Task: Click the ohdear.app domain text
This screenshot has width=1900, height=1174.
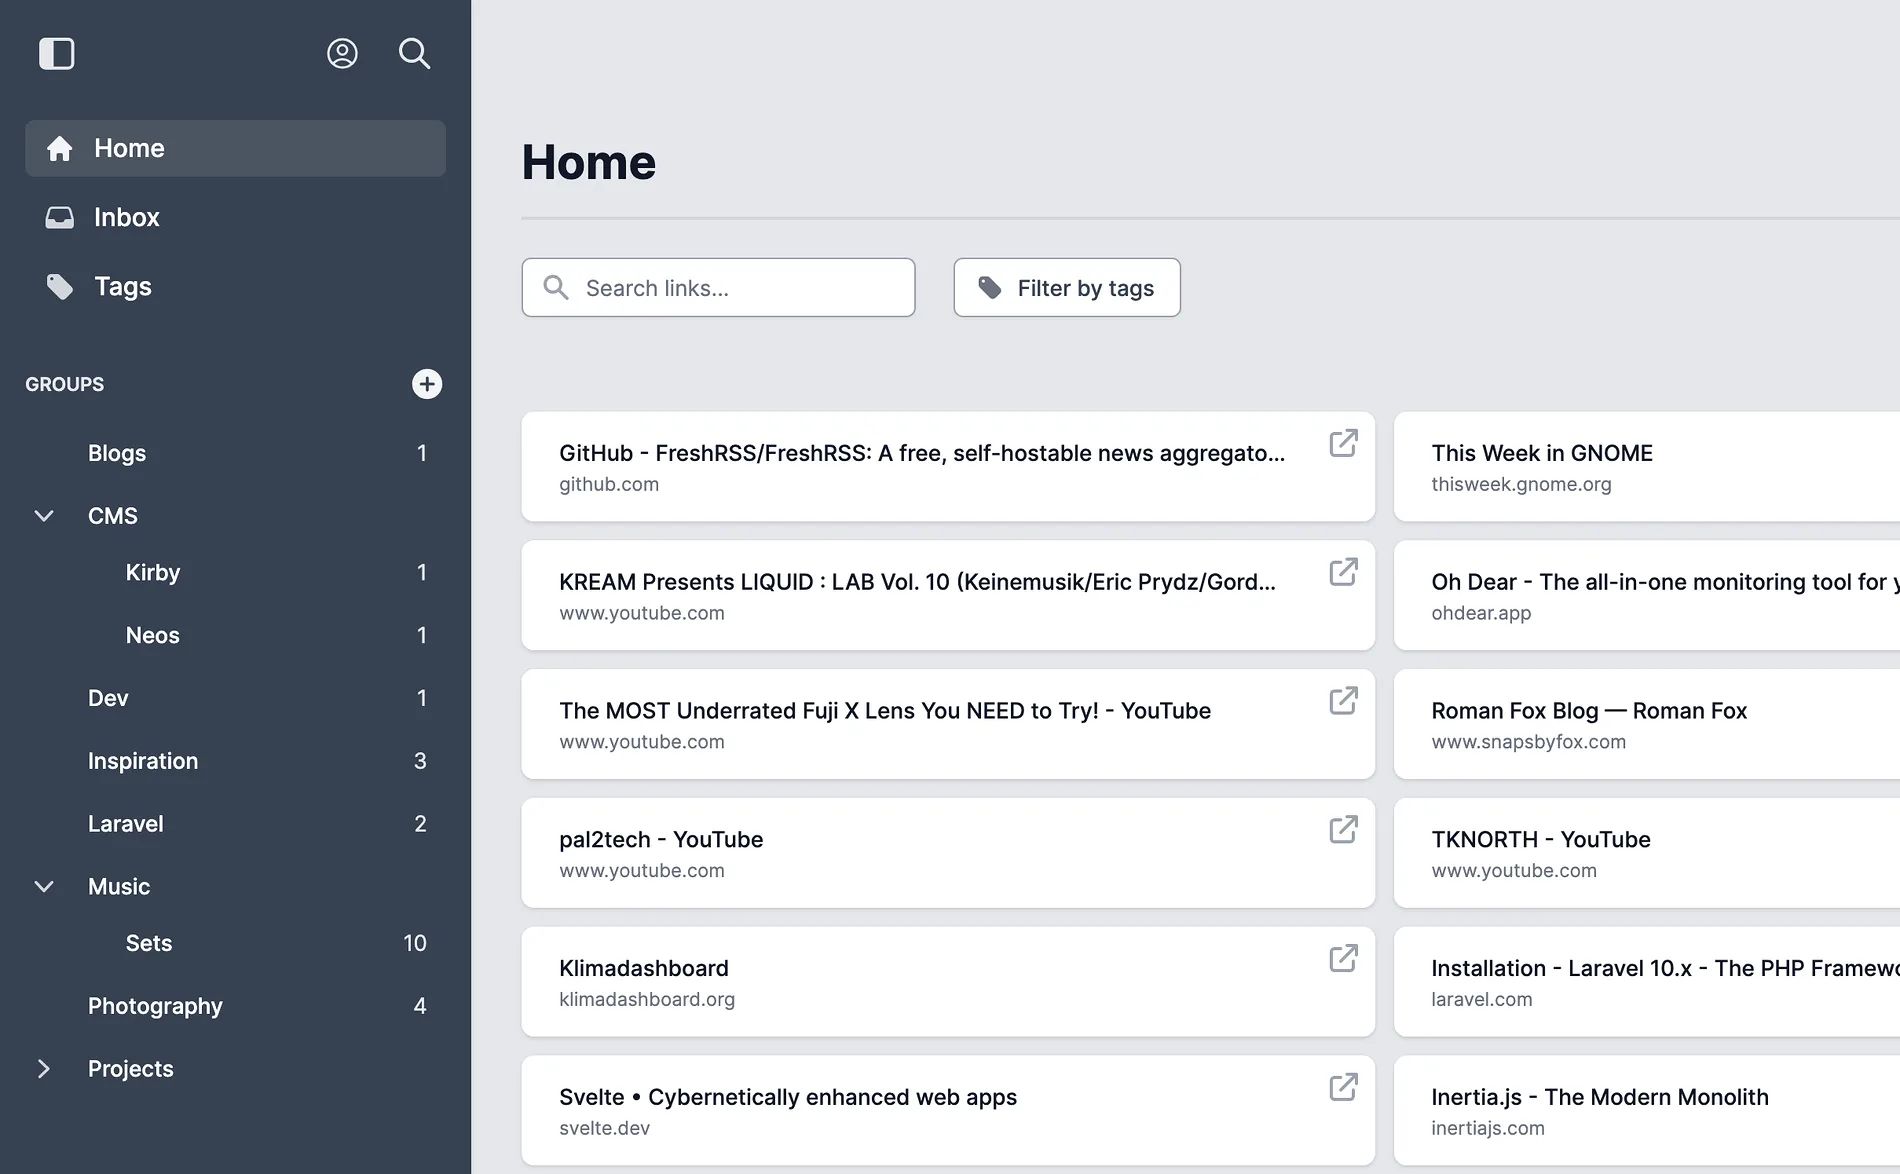Action: point(1481,613)
